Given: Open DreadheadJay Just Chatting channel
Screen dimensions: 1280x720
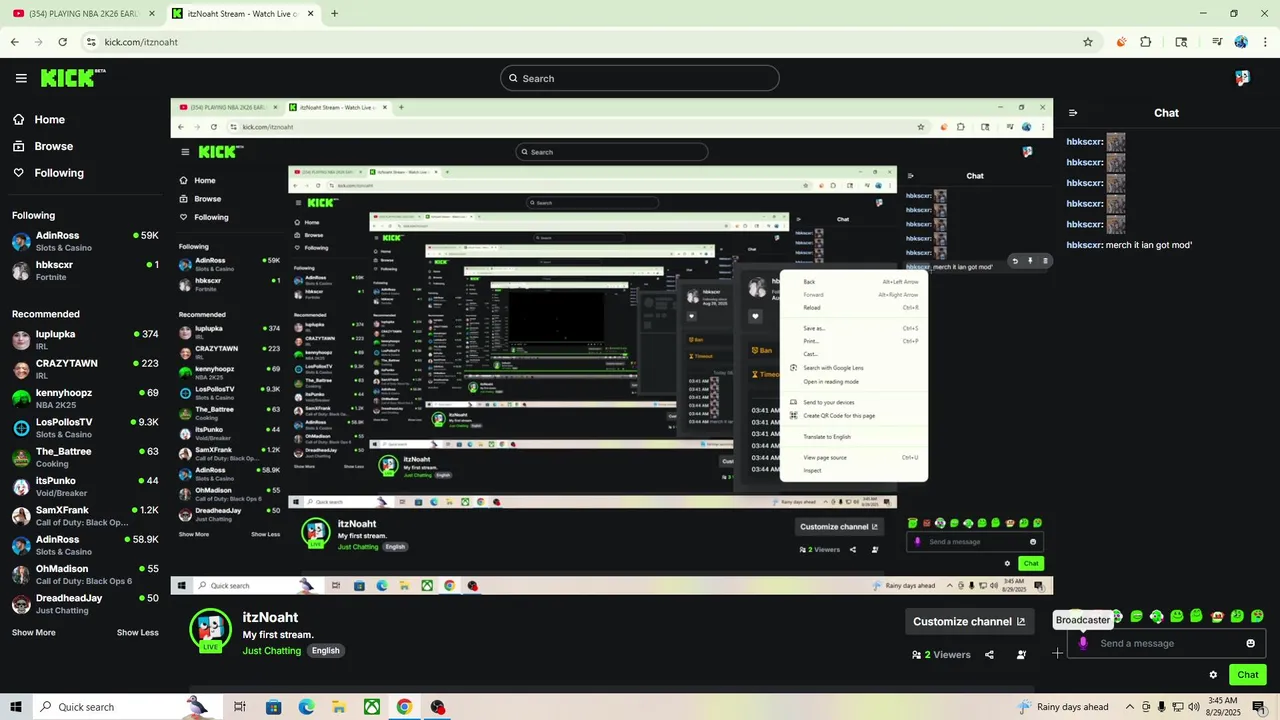Looking at the screenshot, I should pyautogui.click(x=85, y=604).
